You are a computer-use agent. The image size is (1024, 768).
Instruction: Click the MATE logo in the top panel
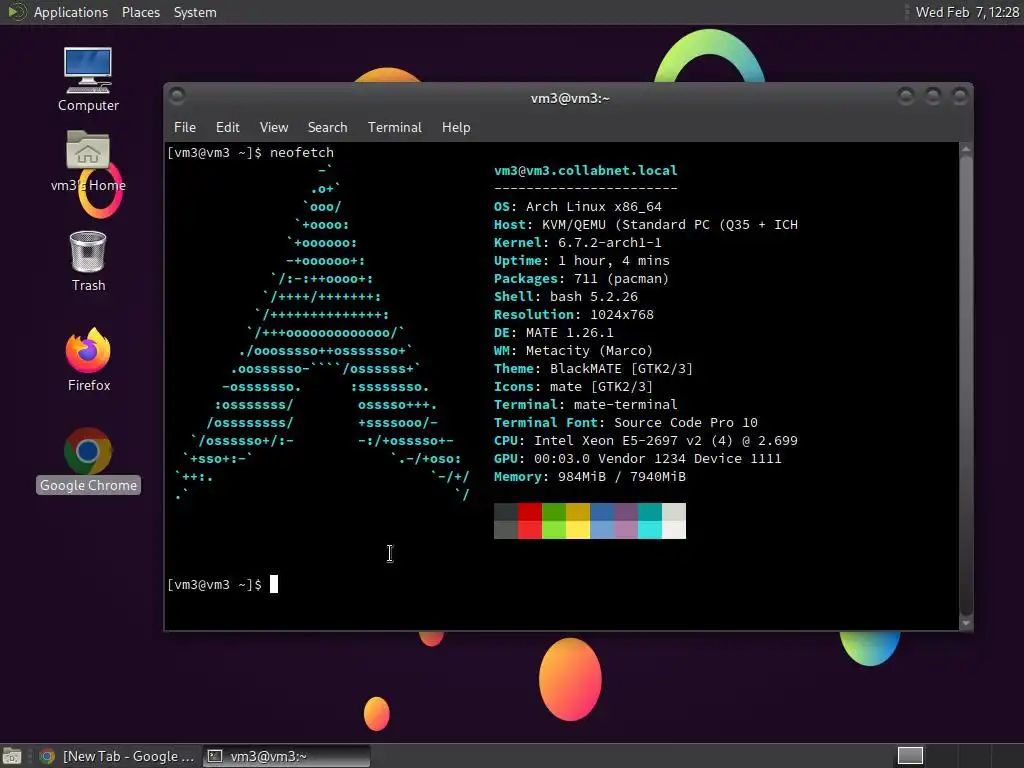[16, 12]
